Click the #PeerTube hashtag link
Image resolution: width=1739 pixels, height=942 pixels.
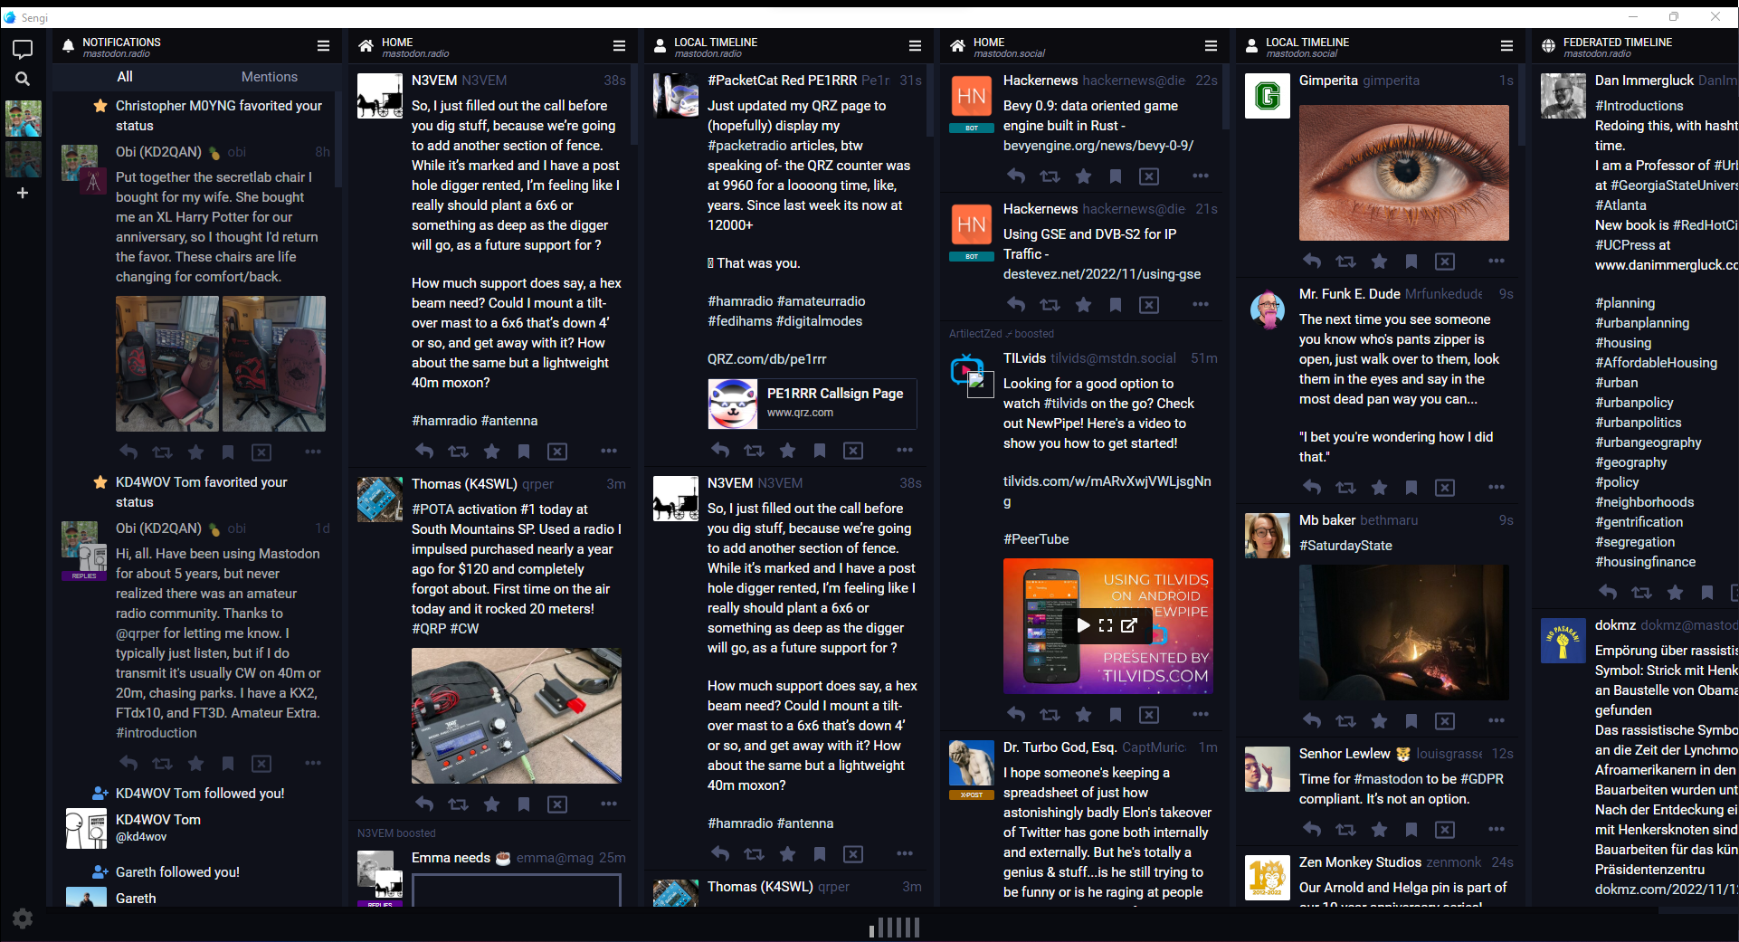tap(1036, 539)
